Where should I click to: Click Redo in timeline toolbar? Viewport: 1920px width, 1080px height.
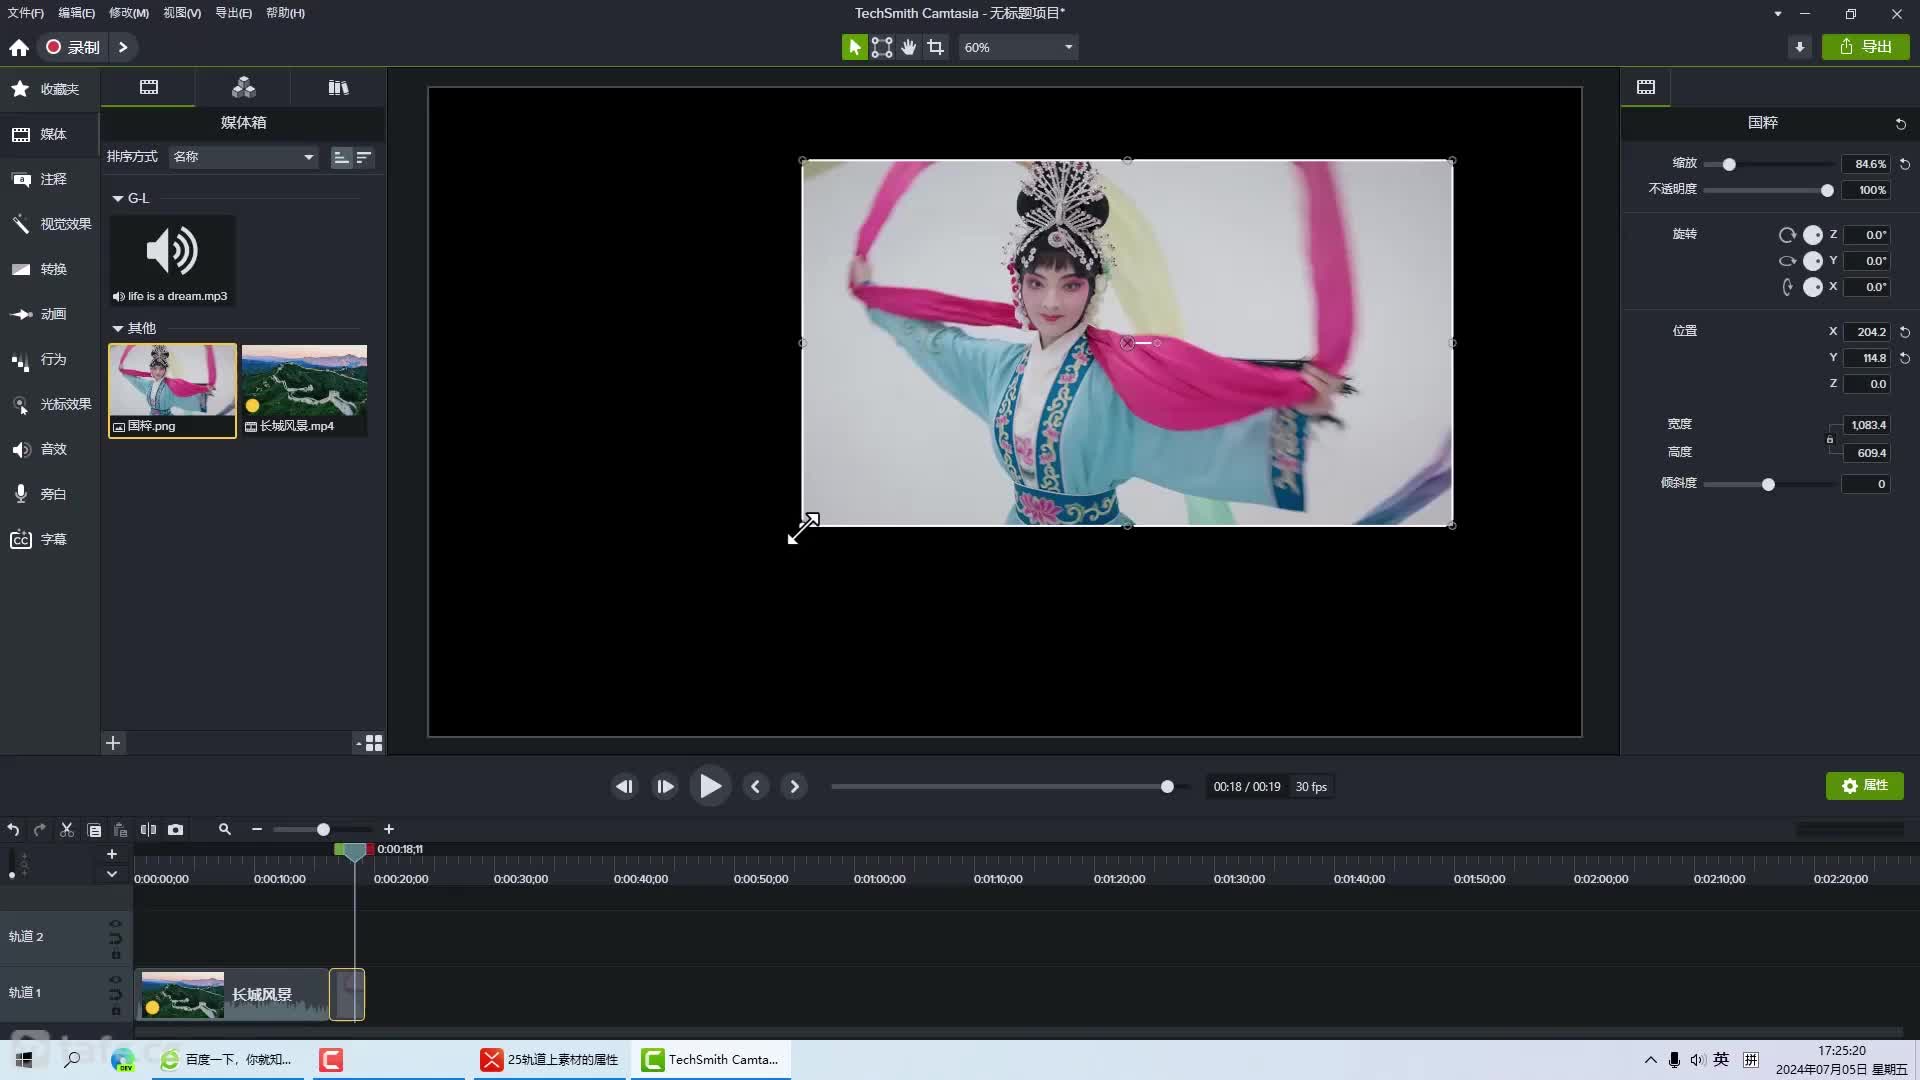pos(40,829)
